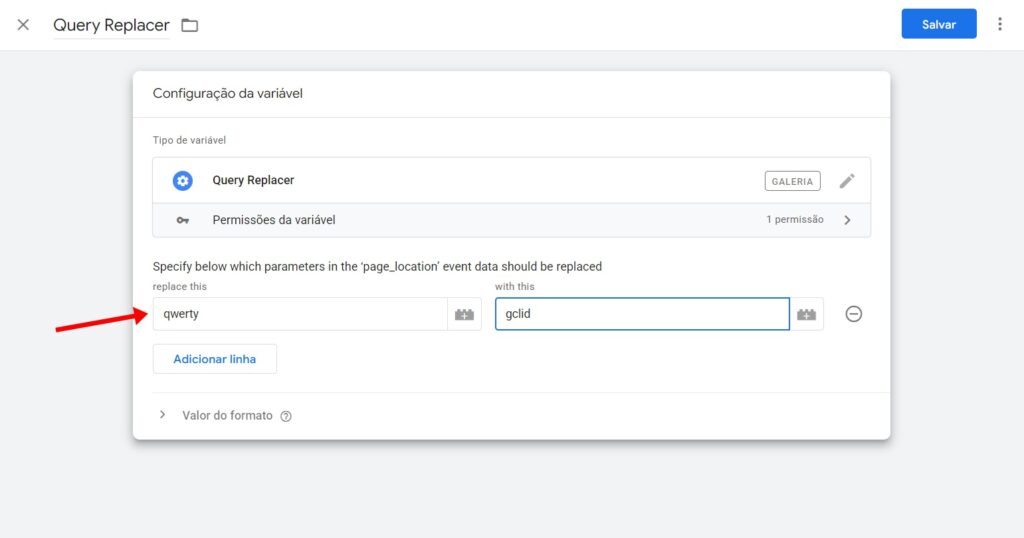
Task: Open the folder icon next to the title
Action: tap(190, 25)
